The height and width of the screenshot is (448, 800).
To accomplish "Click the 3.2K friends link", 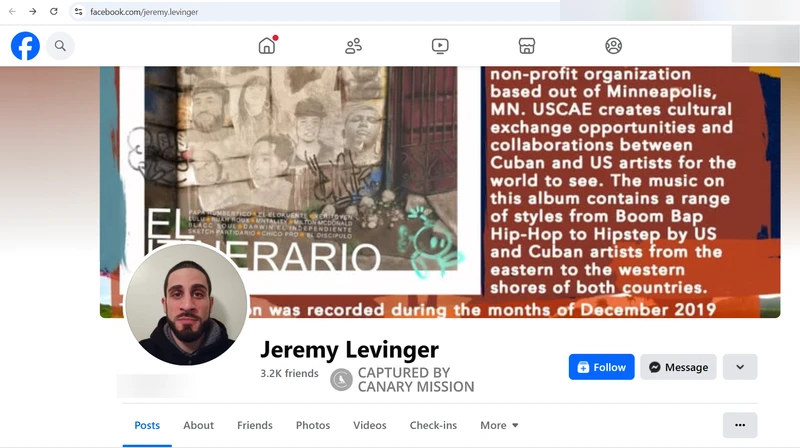I will click(289, 373).
